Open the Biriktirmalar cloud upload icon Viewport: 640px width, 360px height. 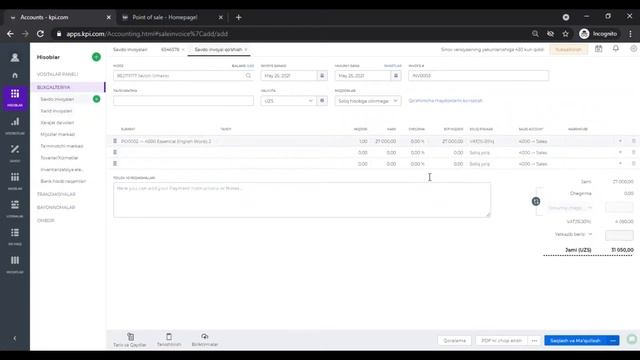pyautogui.click(x=204, y=337)
